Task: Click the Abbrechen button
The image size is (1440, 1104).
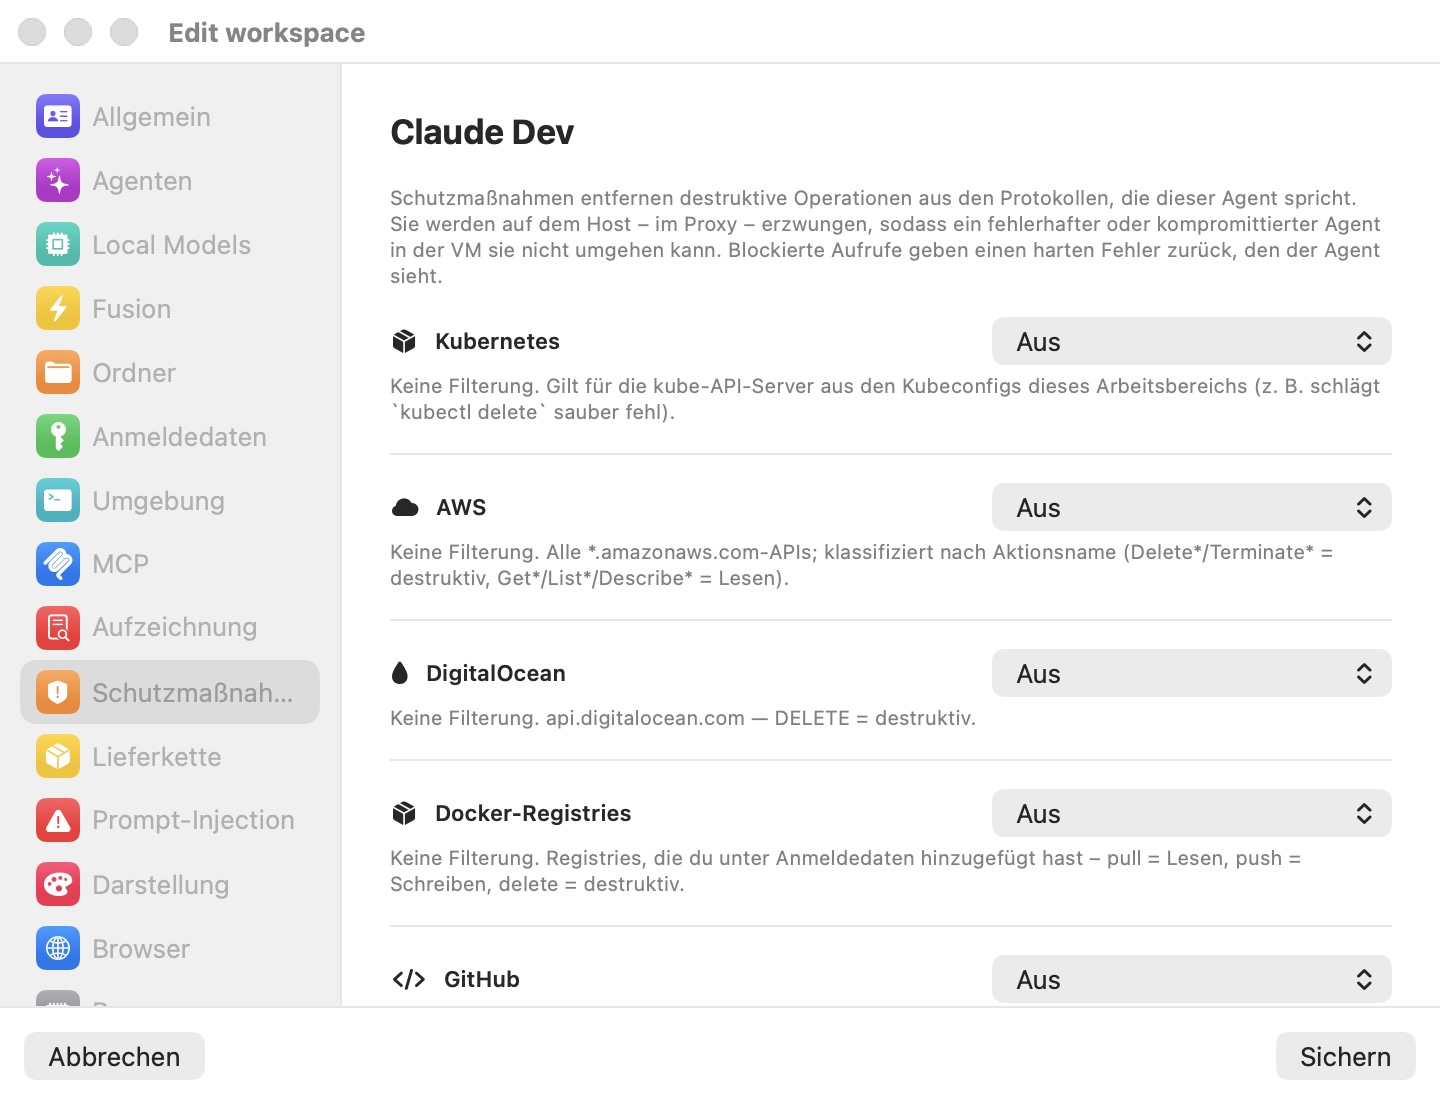Action: pyautogui.click(x=114, y=1056)
